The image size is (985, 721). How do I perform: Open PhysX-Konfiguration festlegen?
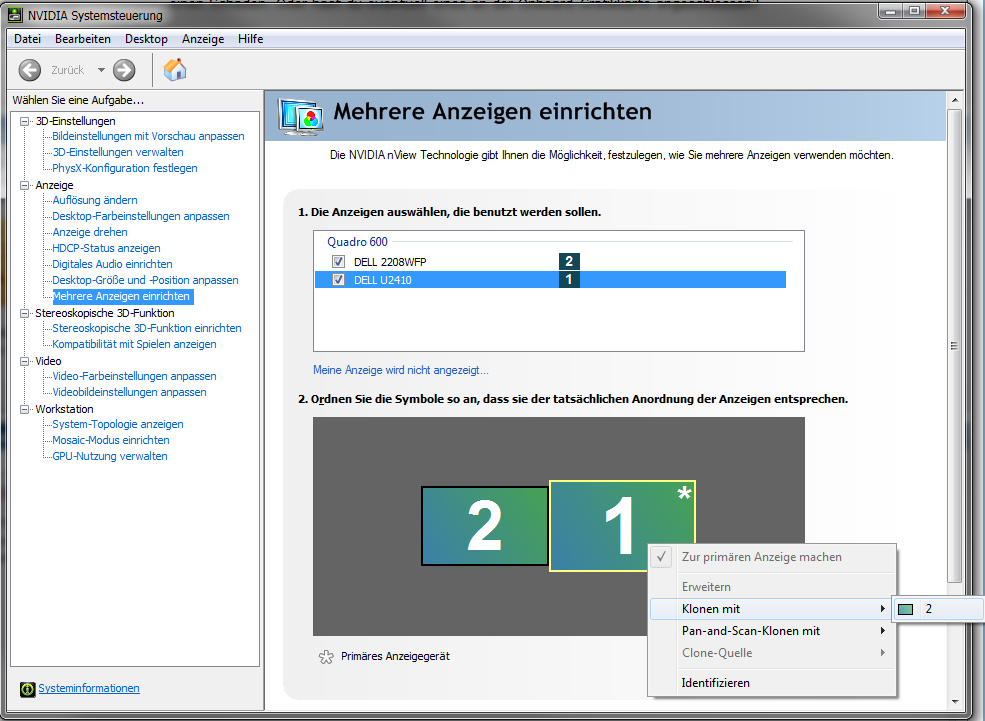(125, 168)
